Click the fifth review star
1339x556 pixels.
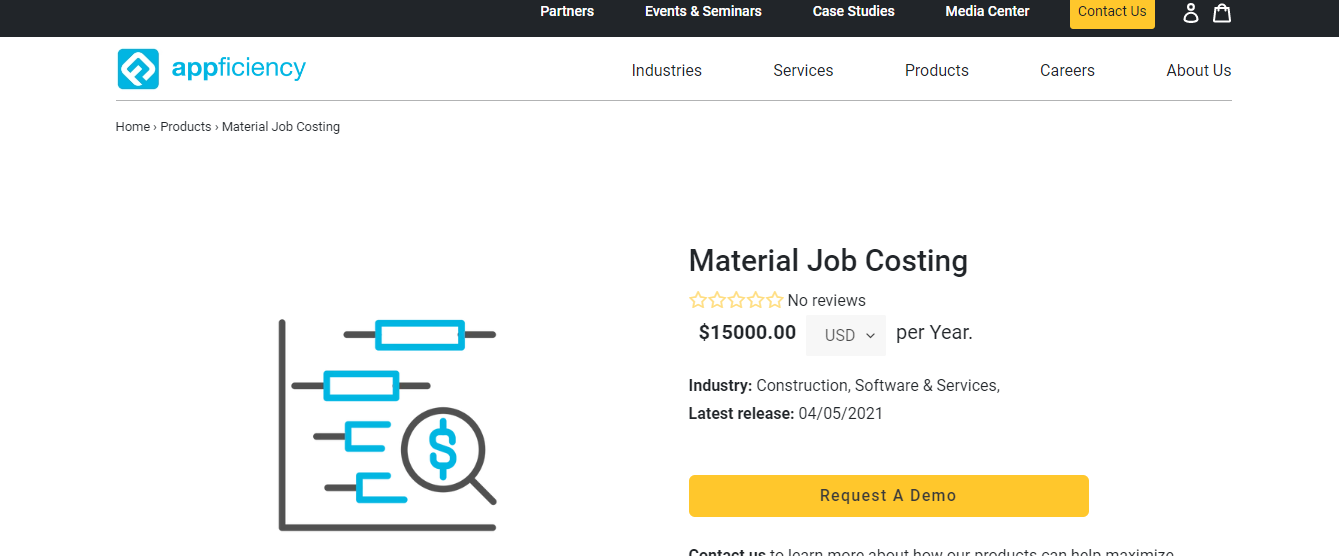click(x=775, y=300)
